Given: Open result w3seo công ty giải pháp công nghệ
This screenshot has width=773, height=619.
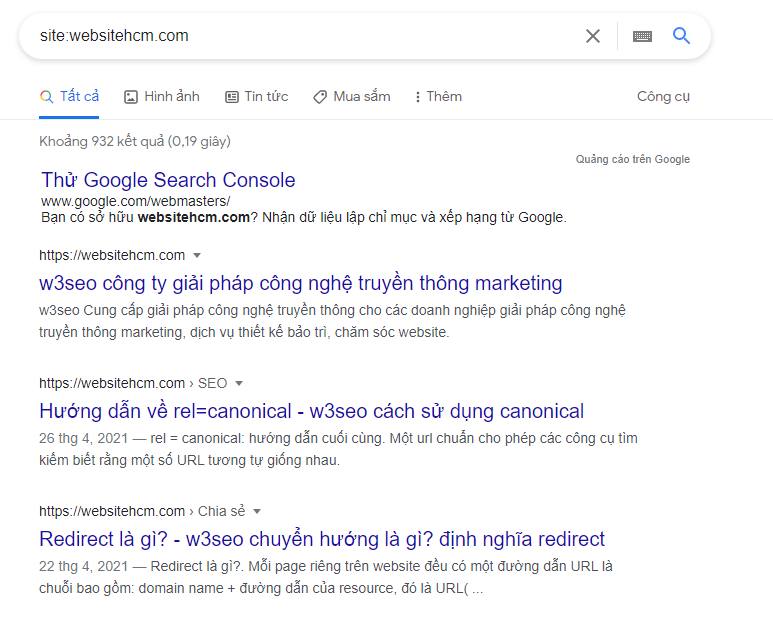Looking at the screenshot, I should click(301, 283).
